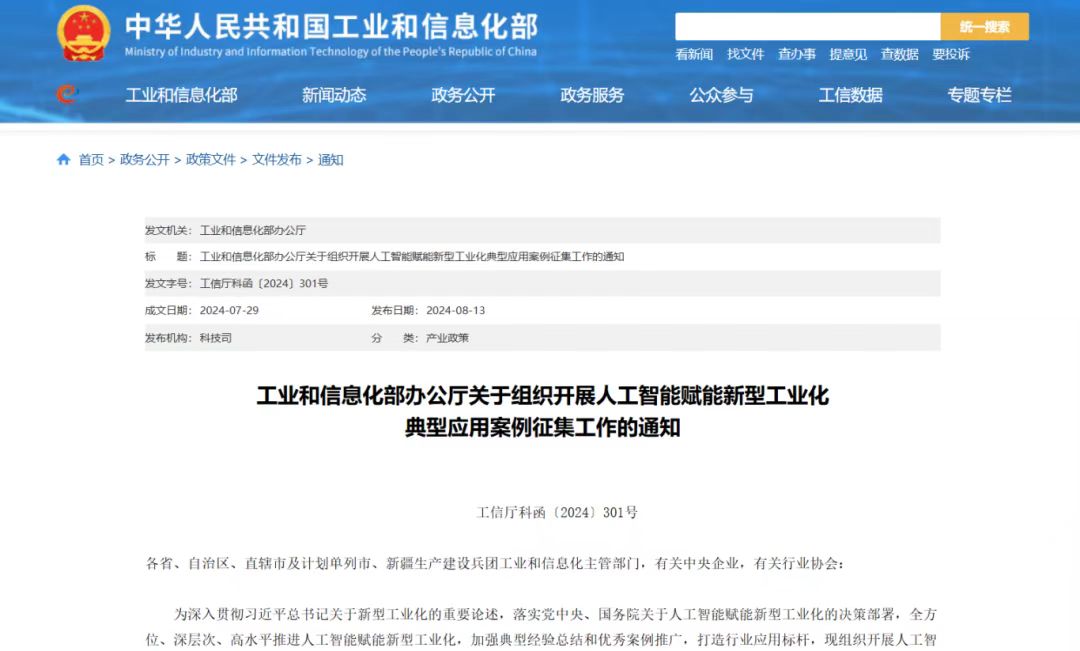This screenshot has width=1080, height=651.
Task: Click the red e icon in navbar
Action: coord(66,95)
